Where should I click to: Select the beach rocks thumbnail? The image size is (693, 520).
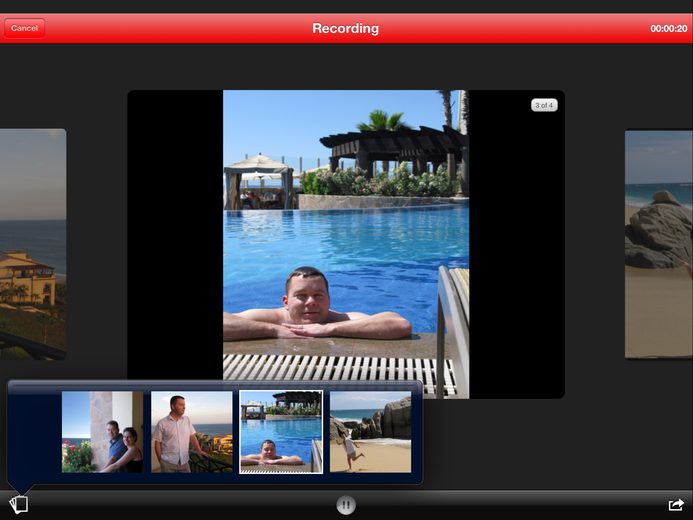[x=370, y=432]
